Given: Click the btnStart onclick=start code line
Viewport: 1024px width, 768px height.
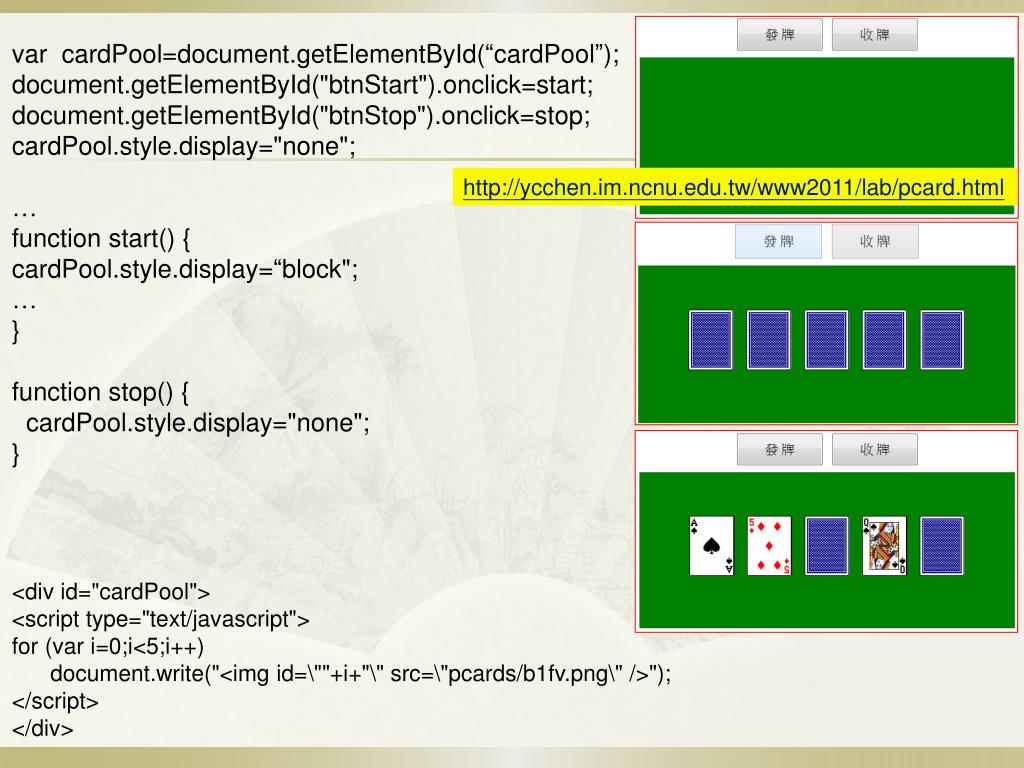Looking at the screenshot, I should pos(302,86).
